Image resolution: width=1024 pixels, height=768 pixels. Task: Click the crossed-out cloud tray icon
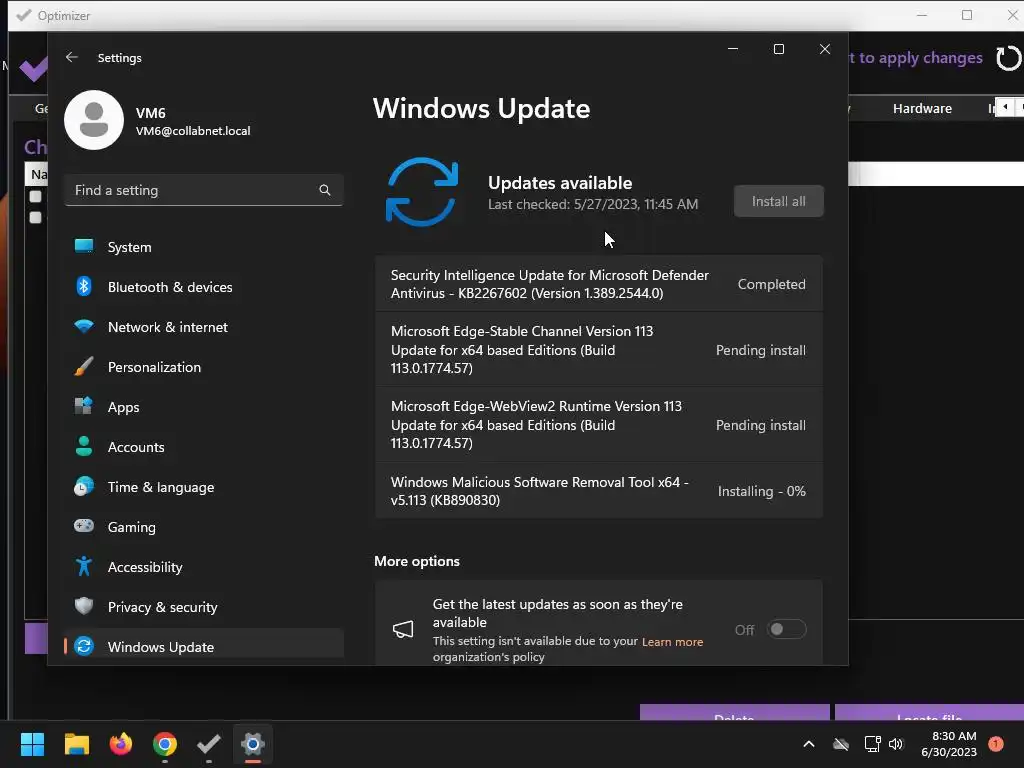click(x=841, y=744)
